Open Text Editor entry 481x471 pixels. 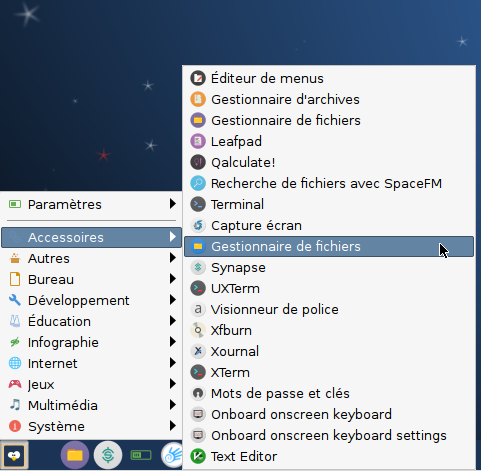coord(329,456)
